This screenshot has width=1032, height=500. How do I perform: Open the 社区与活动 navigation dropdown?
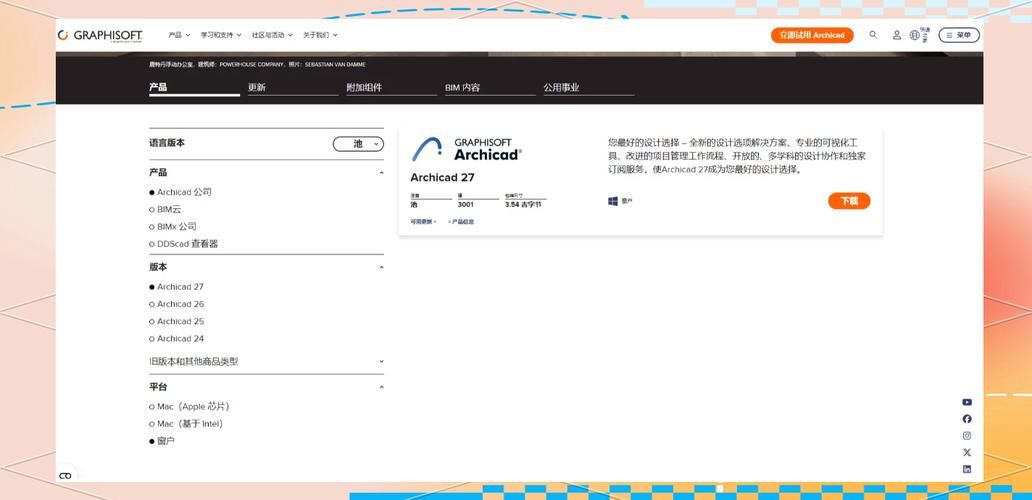272,35
